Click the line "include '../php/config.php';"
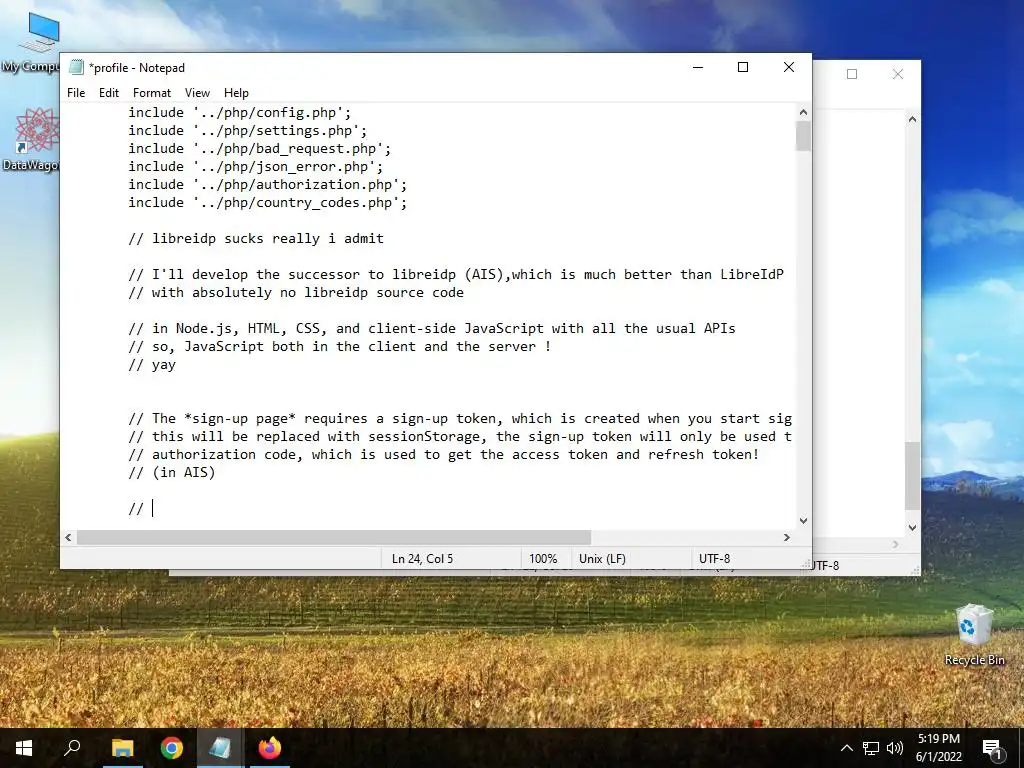This screenshot has width=1024, height=768. 240,112
